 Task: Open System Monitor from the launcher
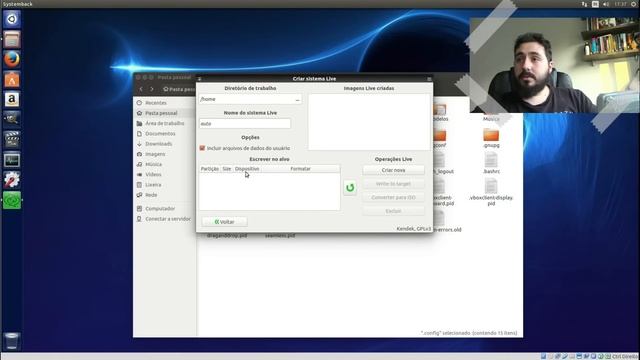pos(12,160)
